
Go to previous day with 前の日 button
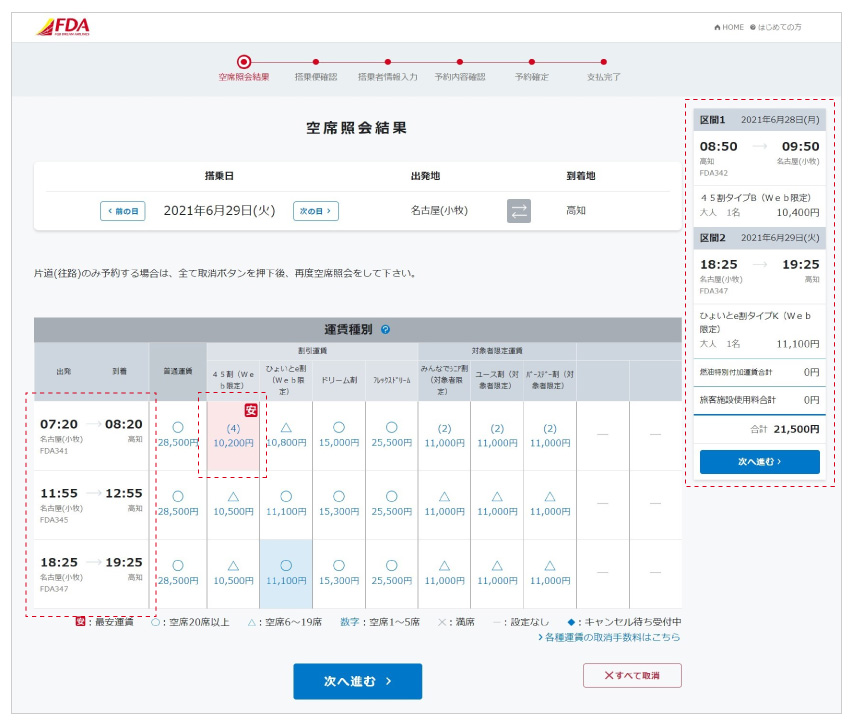pos(123,211)
